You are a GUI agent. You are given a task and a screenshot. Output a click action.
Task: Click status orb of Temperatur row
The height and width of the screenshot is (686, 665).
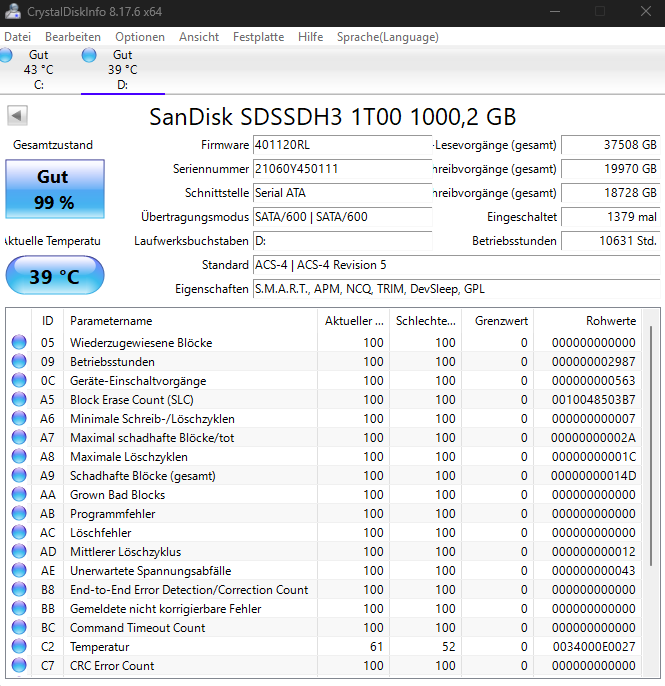tap(19, 647)
